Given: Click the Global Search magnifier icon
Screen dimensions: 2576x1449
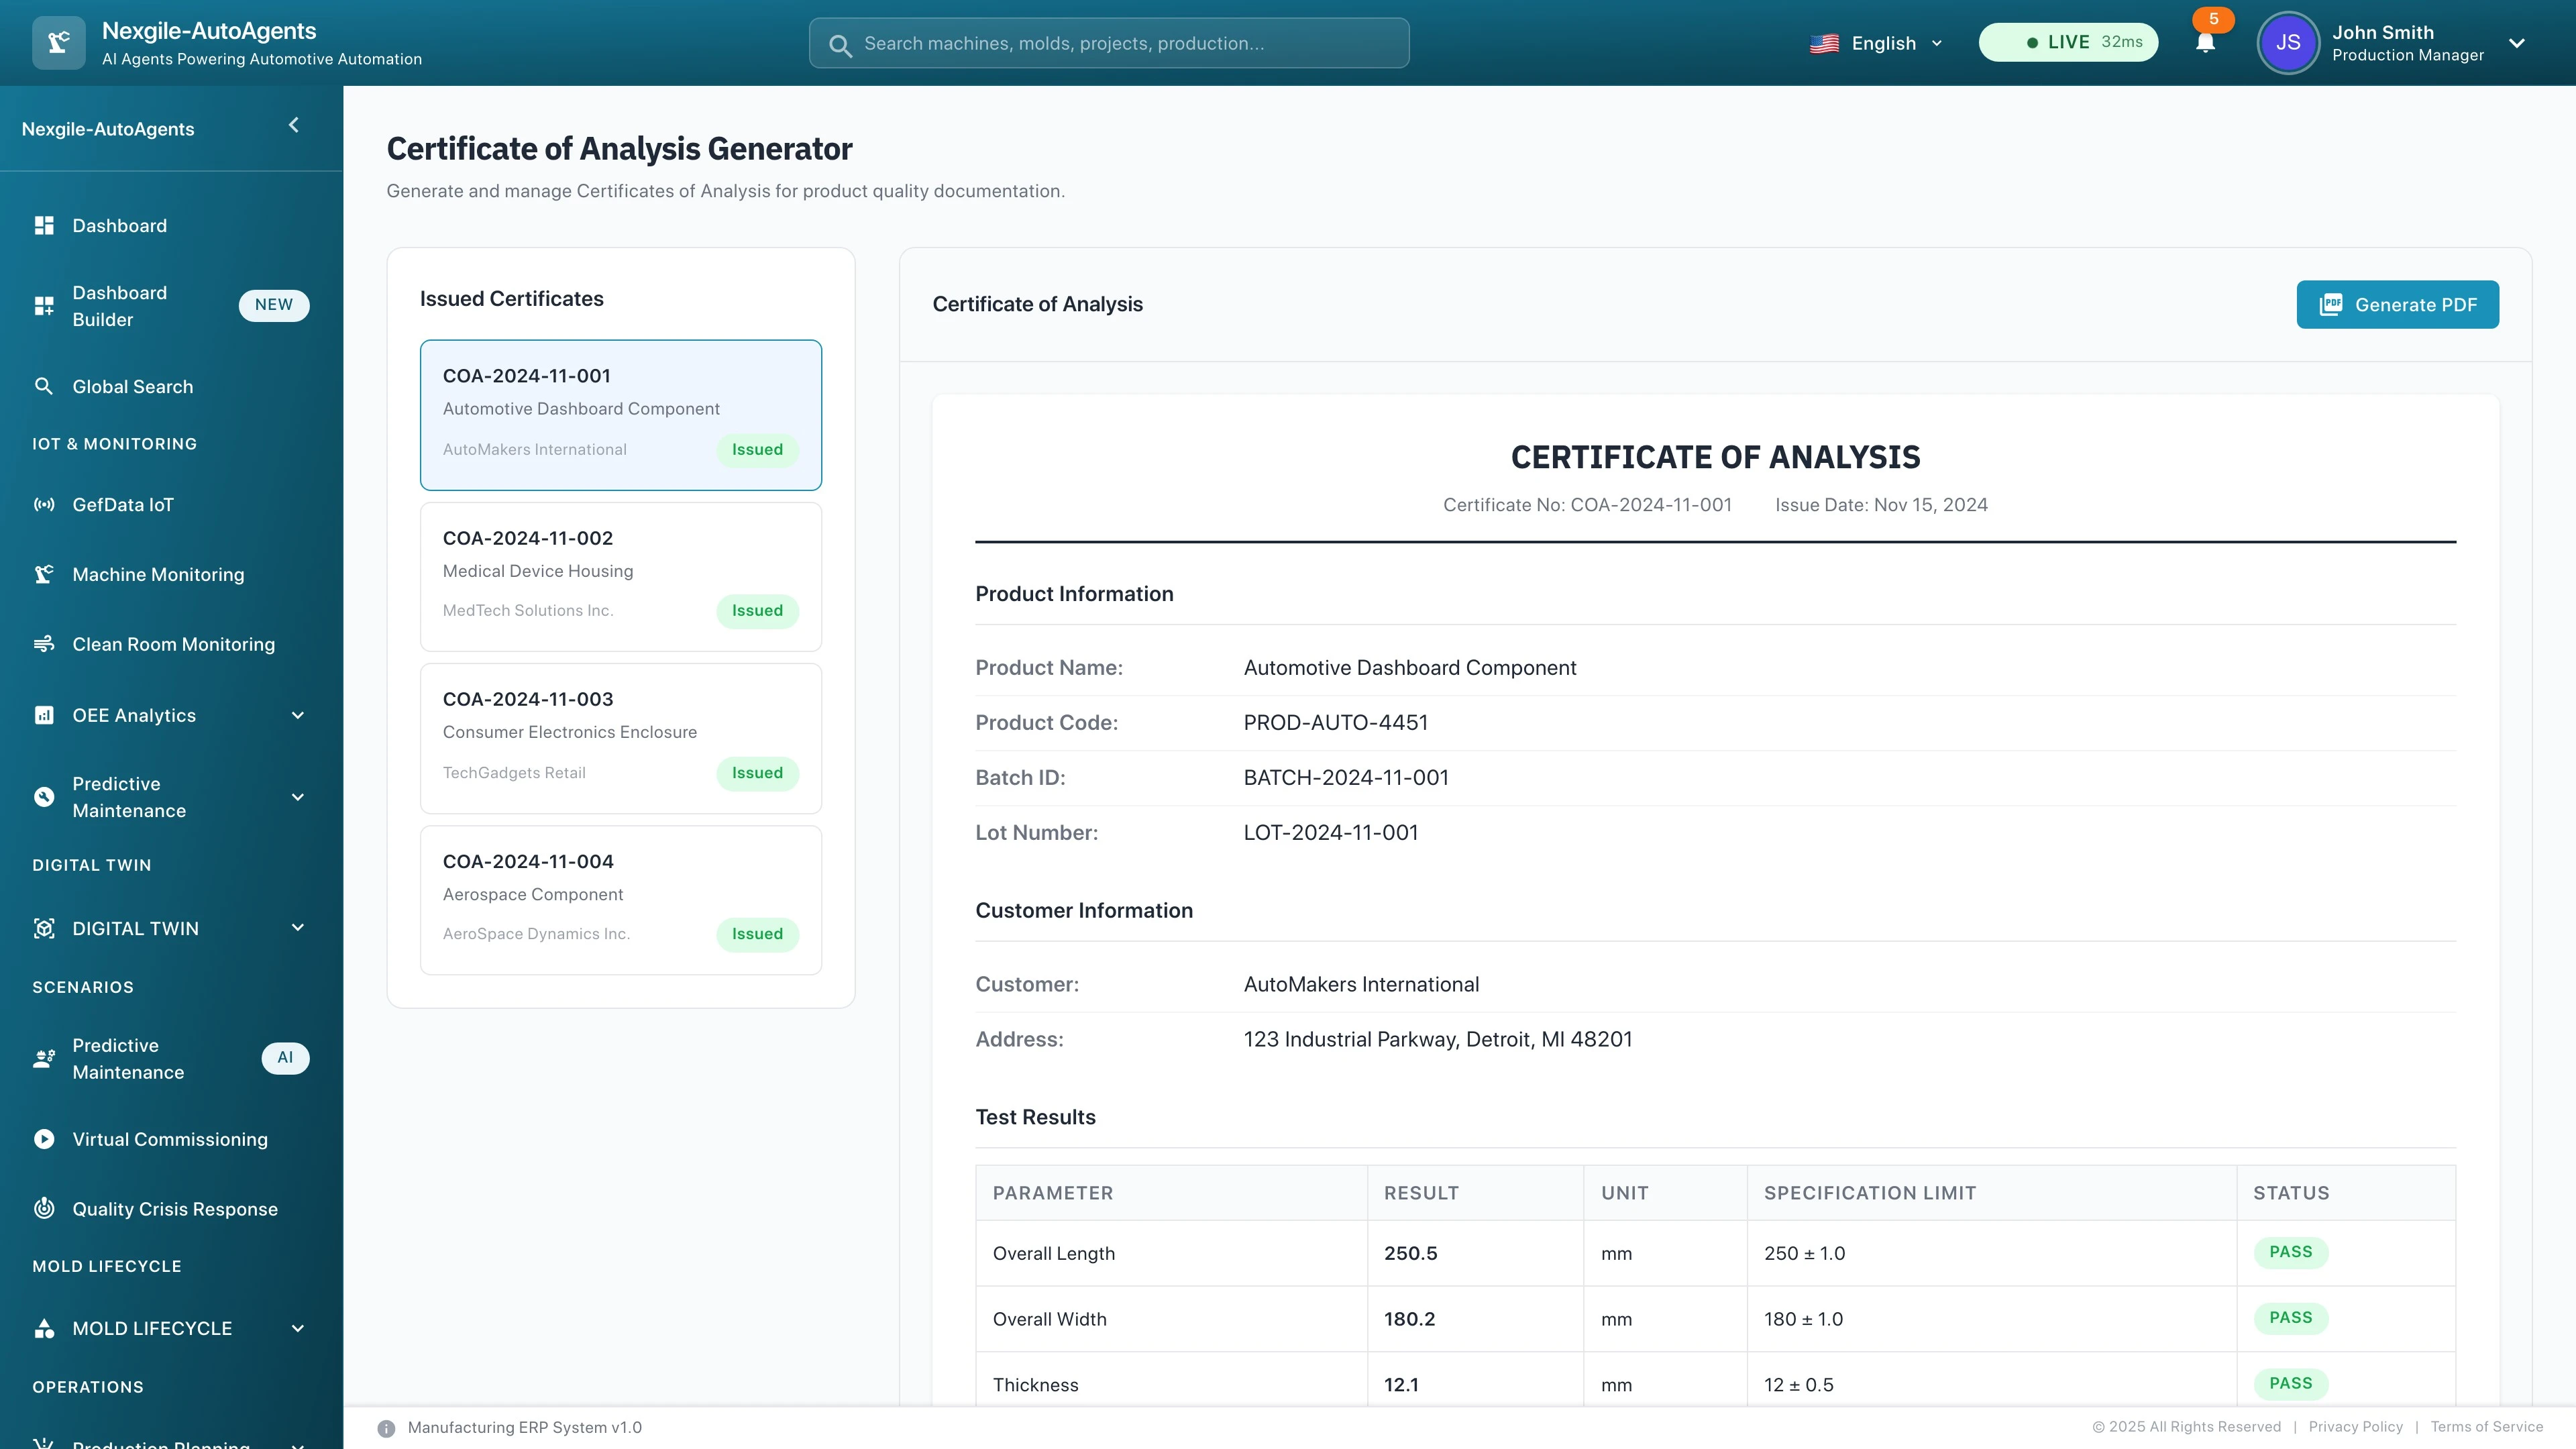Looking at the screenshot, I should tap(44, 386).
